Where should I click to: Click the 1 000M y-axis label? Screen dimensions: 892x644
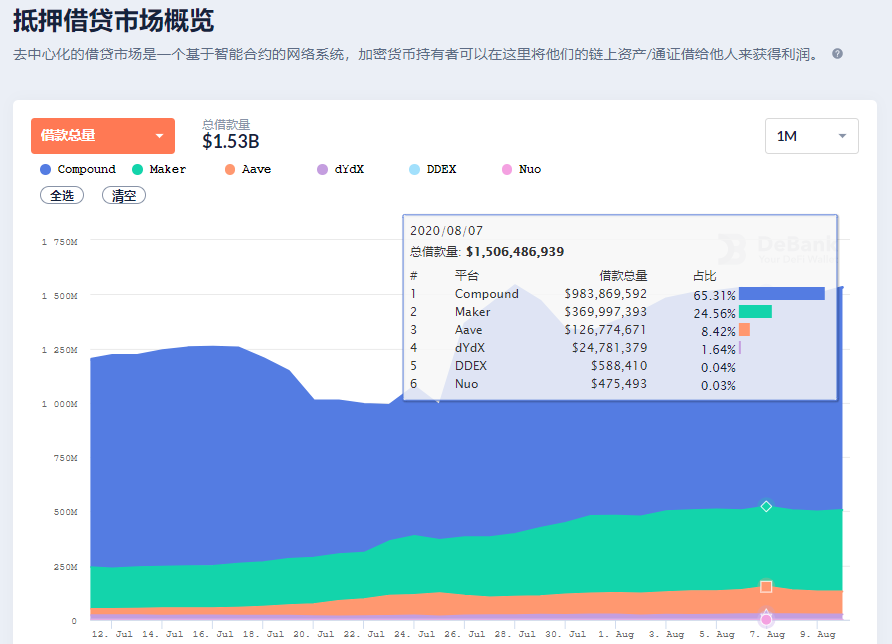pos(59,404)
